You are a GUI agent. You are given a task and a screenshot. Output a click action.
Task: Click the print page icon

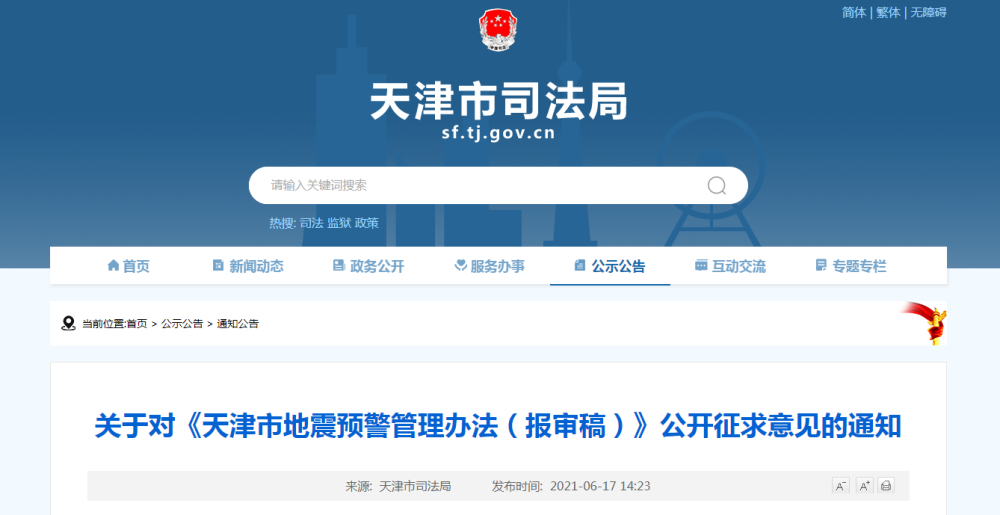point(886,486)
